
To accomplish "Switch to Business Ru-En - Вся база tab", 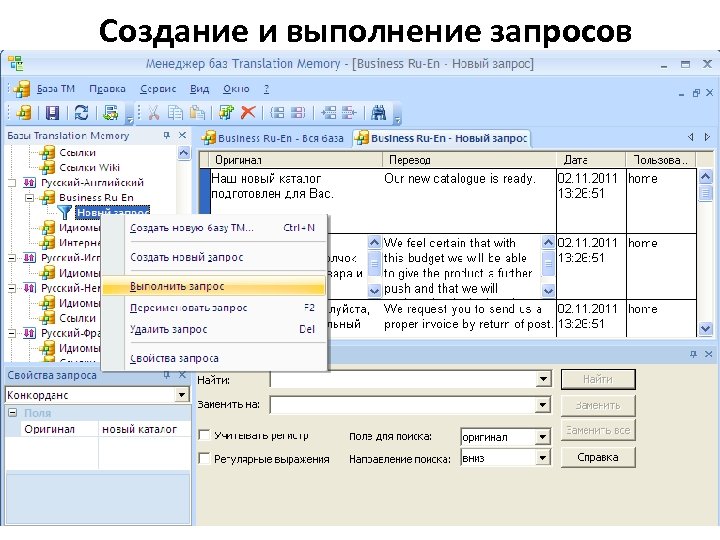I will (x=274, y=138).
